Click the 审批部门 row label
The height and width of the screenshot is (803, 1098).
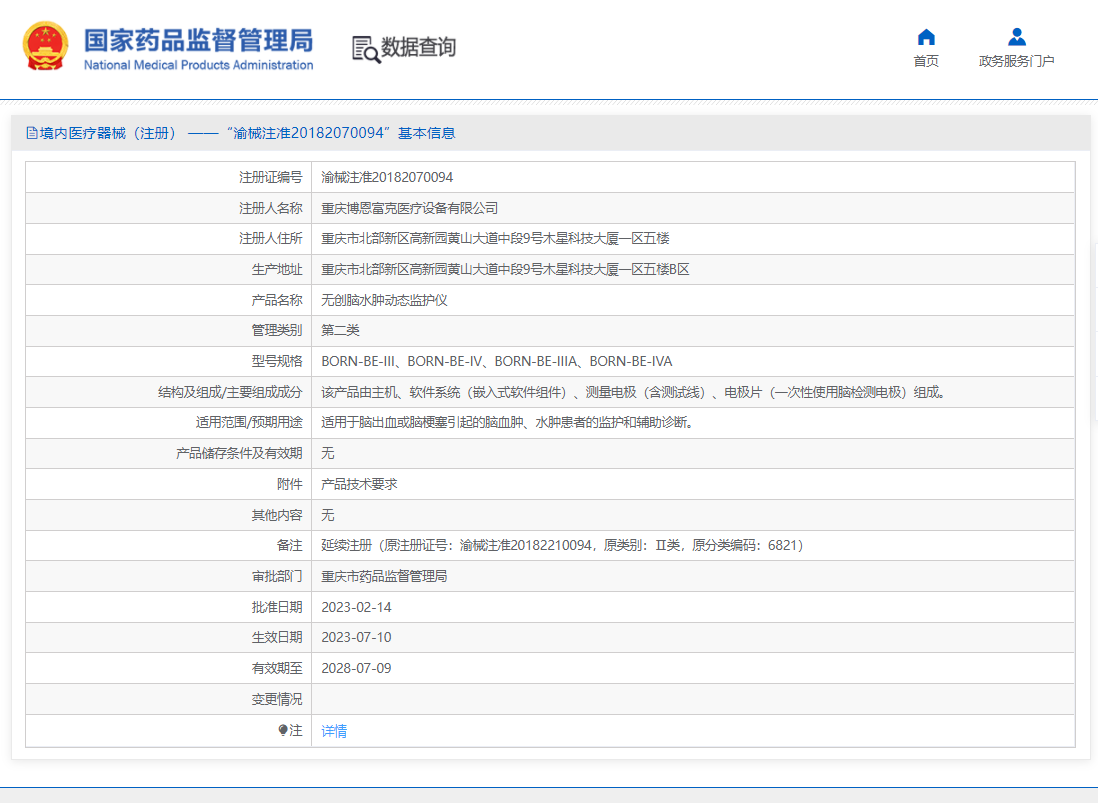(x=277, y=576)
